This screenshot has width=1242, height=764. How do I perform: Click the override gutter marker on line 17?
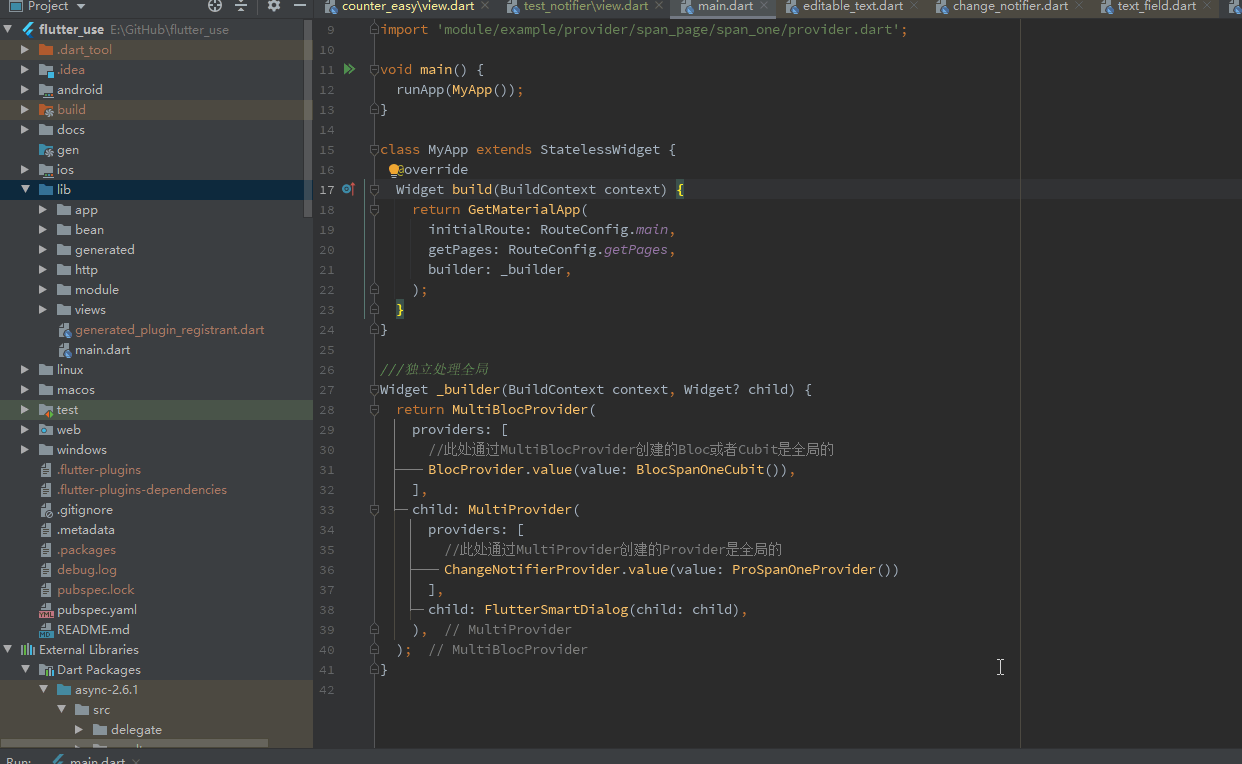348,189
